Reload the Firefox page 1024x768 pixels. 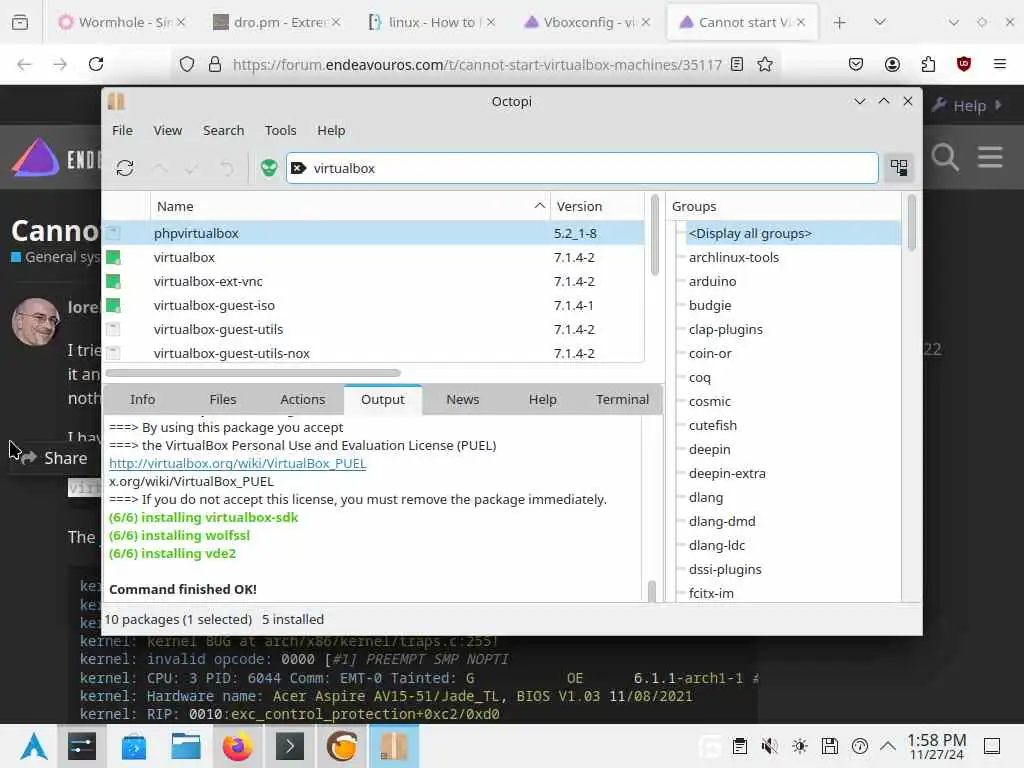[x=96, y=64]
